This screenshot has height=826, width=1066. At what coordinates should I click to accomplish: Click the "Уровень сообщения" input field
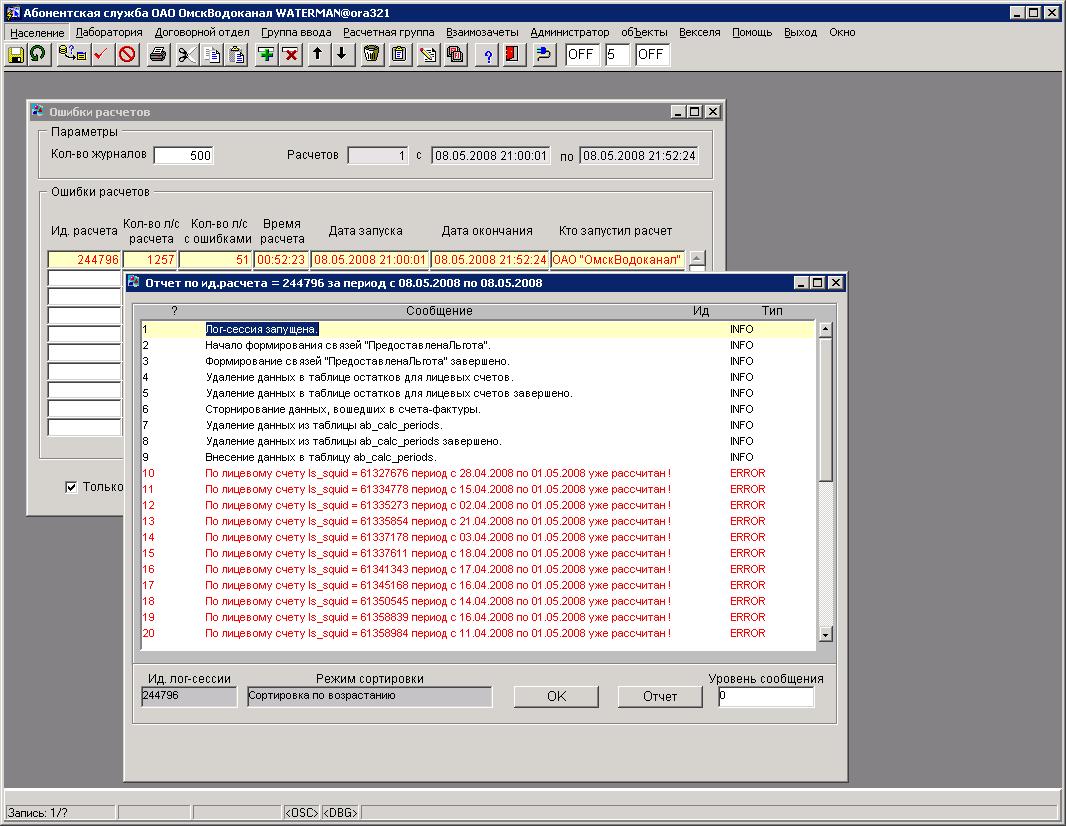pos(765,696)
